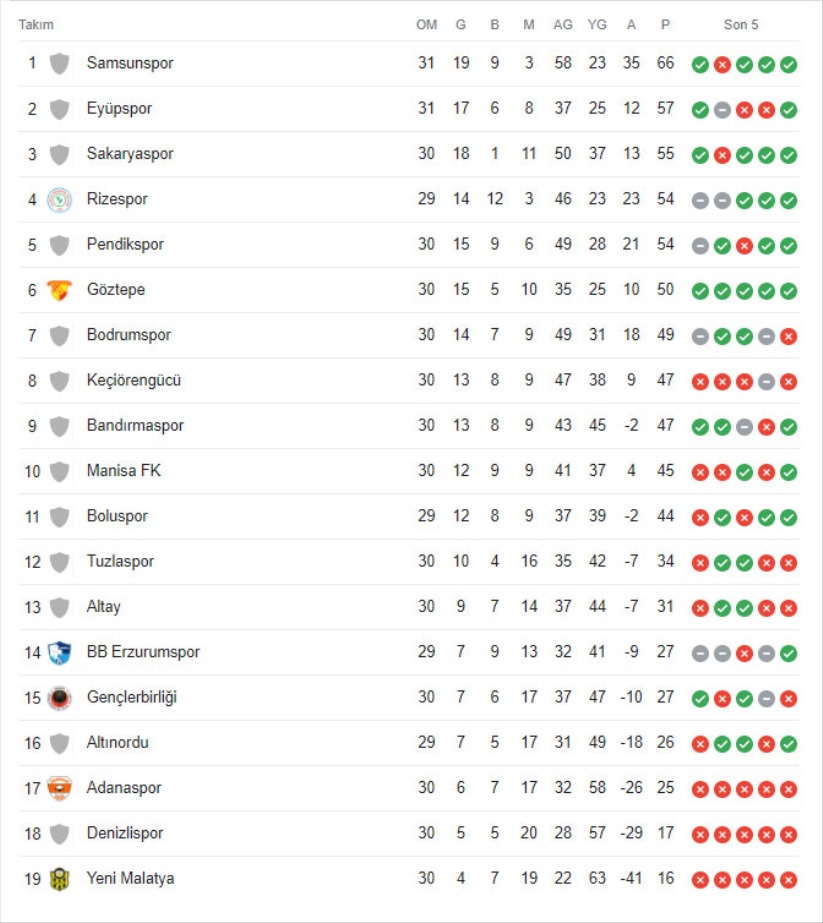
Task: Click Eyüpspor's grey draw icon in Son 5
Action: click(x=722, y=109)
